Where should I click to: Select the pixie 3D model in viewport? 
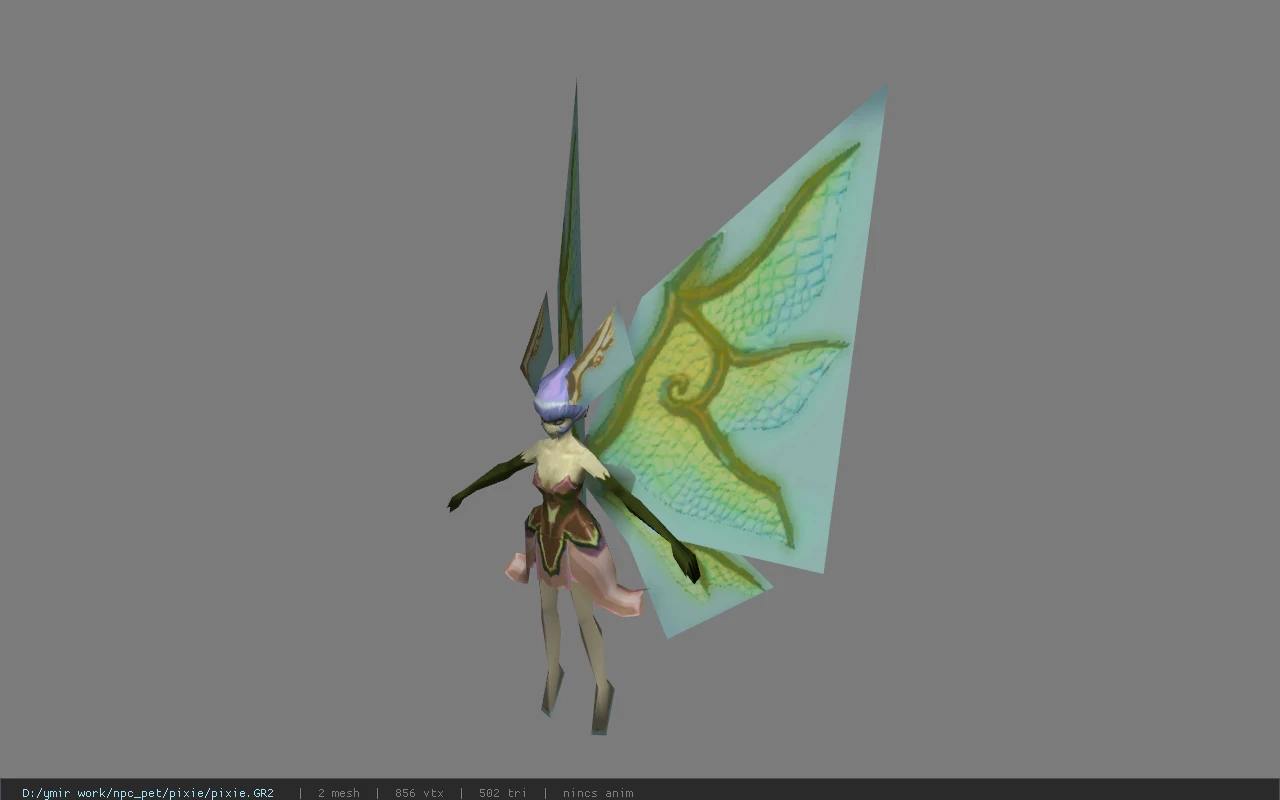(667, 409)
